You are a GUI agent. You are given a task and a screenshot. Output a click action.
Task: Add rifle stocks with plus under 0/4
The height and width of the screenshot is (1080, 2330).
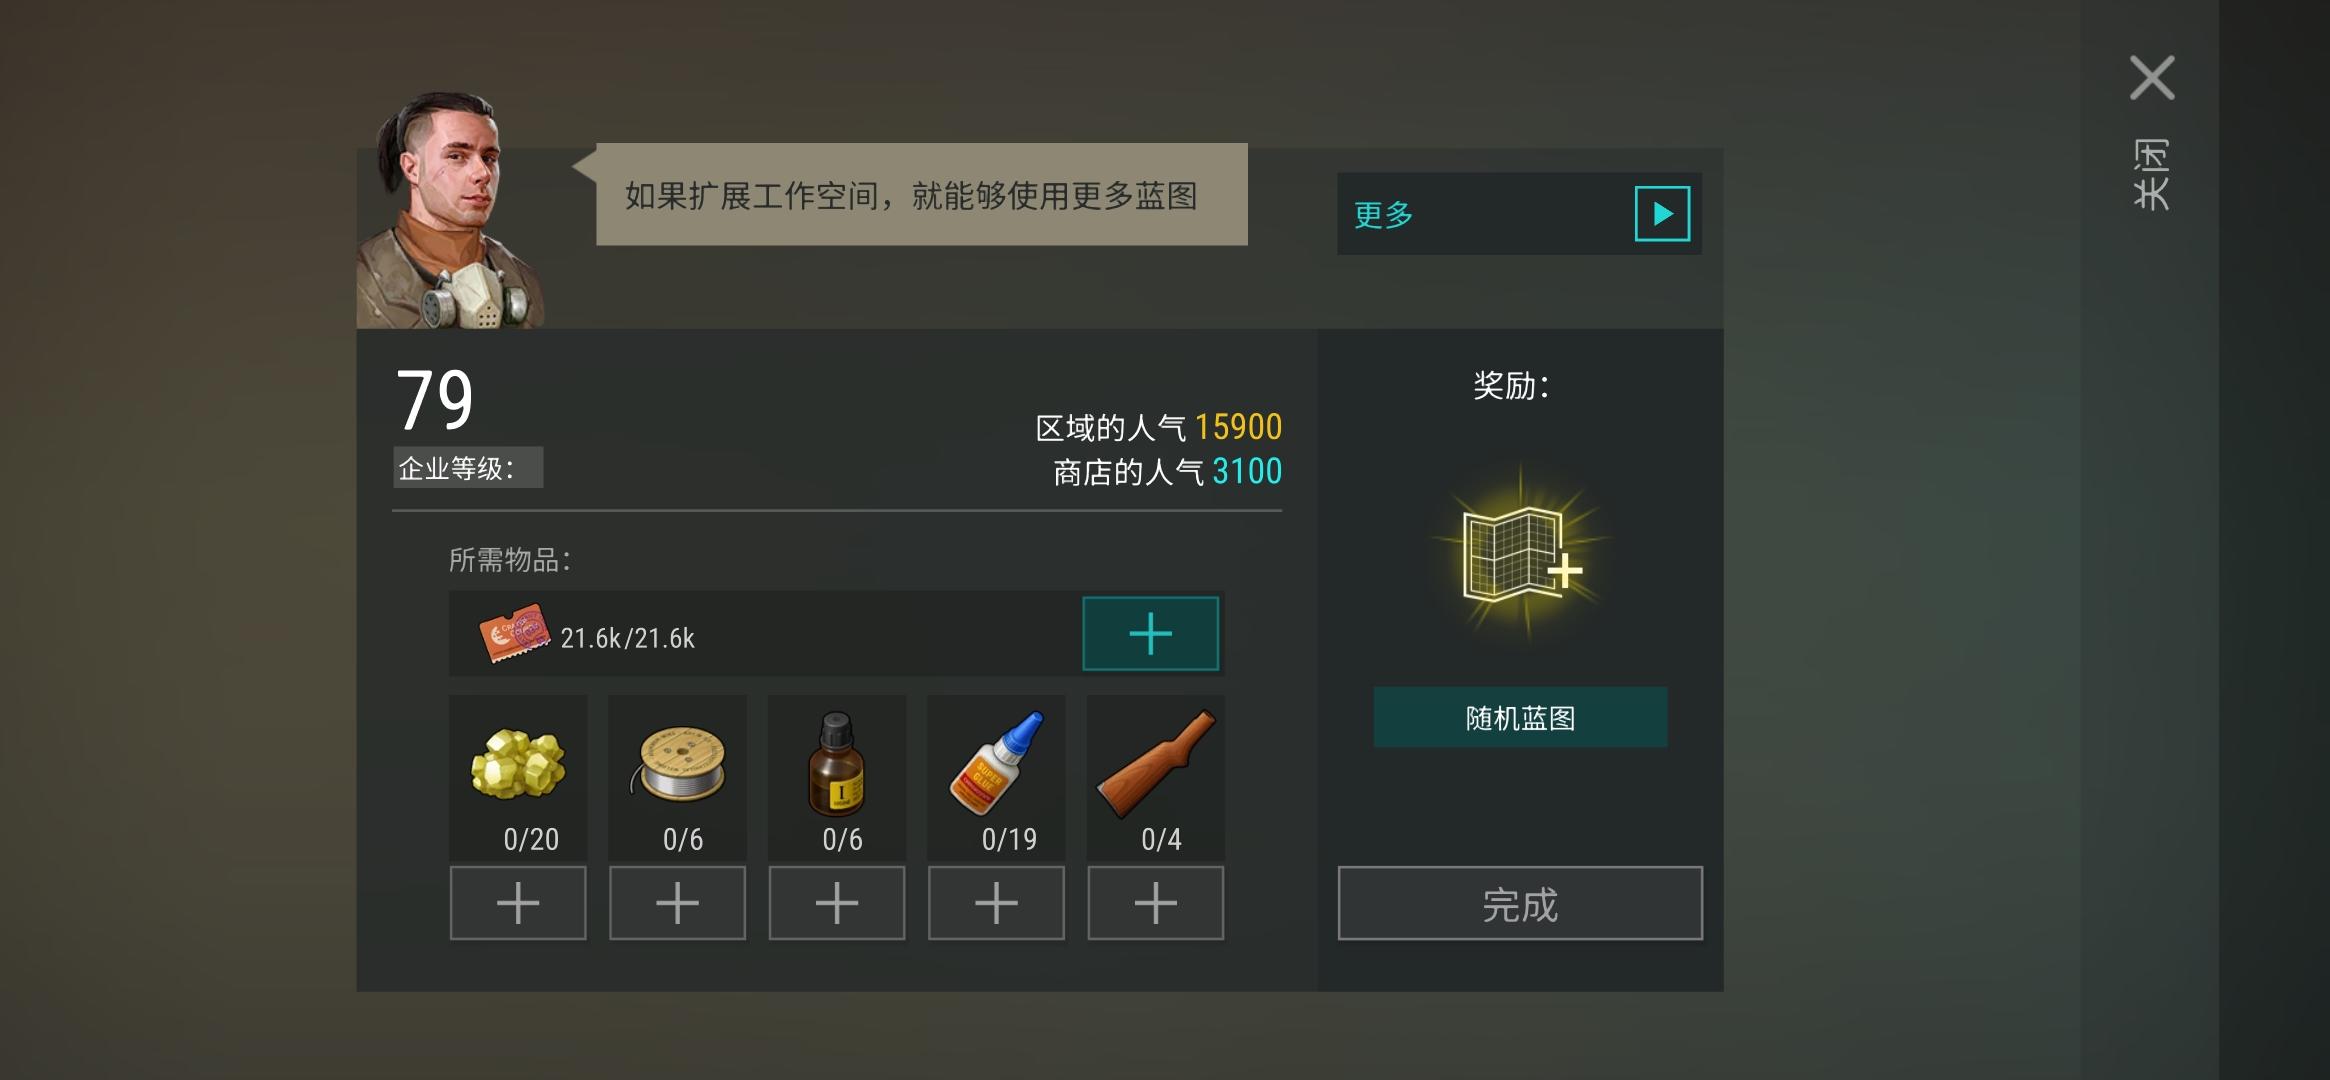pos(1156,903)
